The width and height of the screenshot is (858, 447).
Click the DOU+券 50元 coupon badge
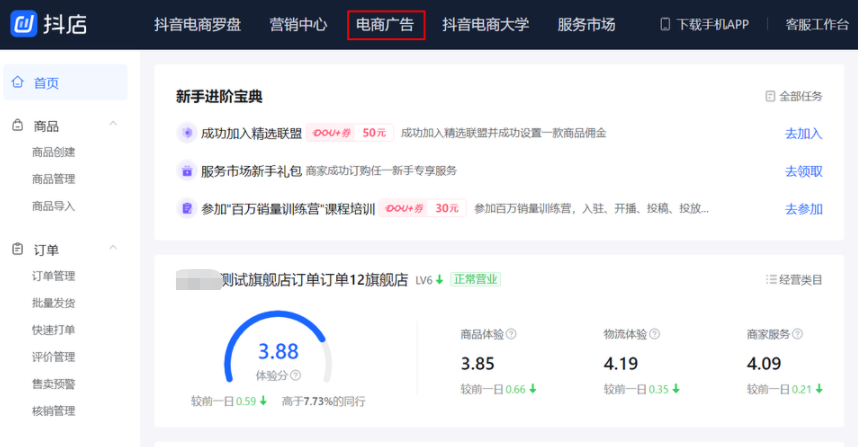coord(350,133)
